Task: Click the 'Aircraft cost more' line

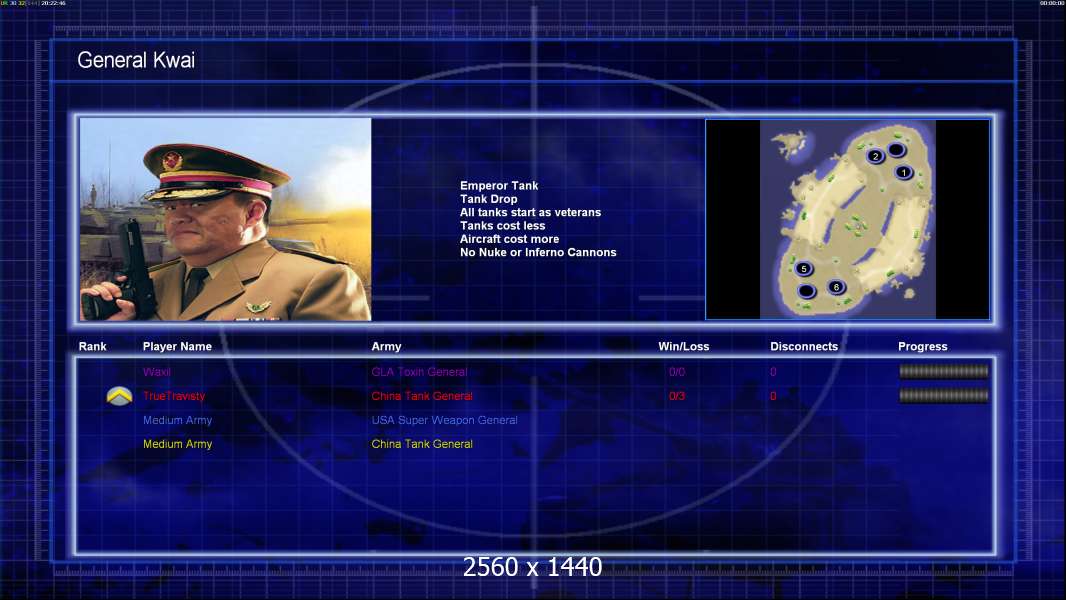Action: pos(509,239)
